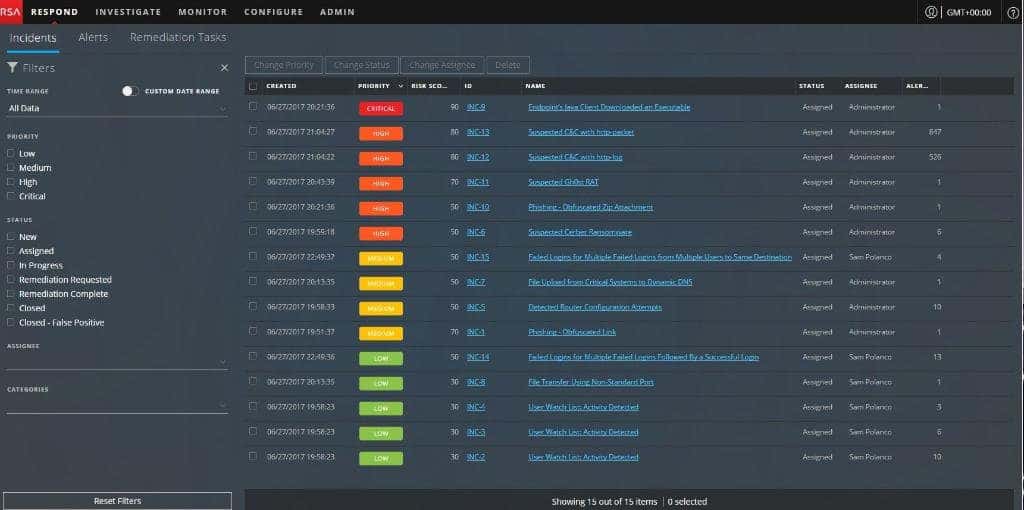This screenshot has height=510, width=1024.
Task: Check the Medium priority filter
Action: [x=10, y=168]
